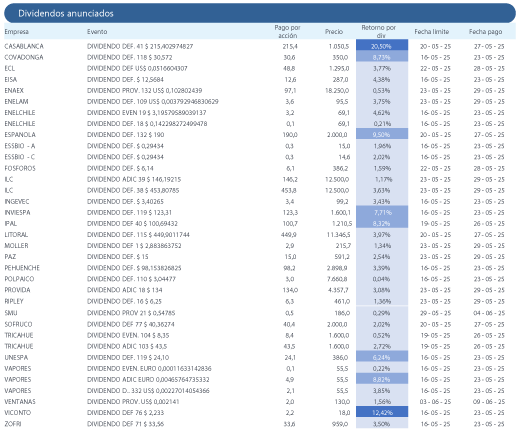520x437 pixels.
Task: Click the 'Precio' column header
Action: pyautogui.click(x=334, y=32)
